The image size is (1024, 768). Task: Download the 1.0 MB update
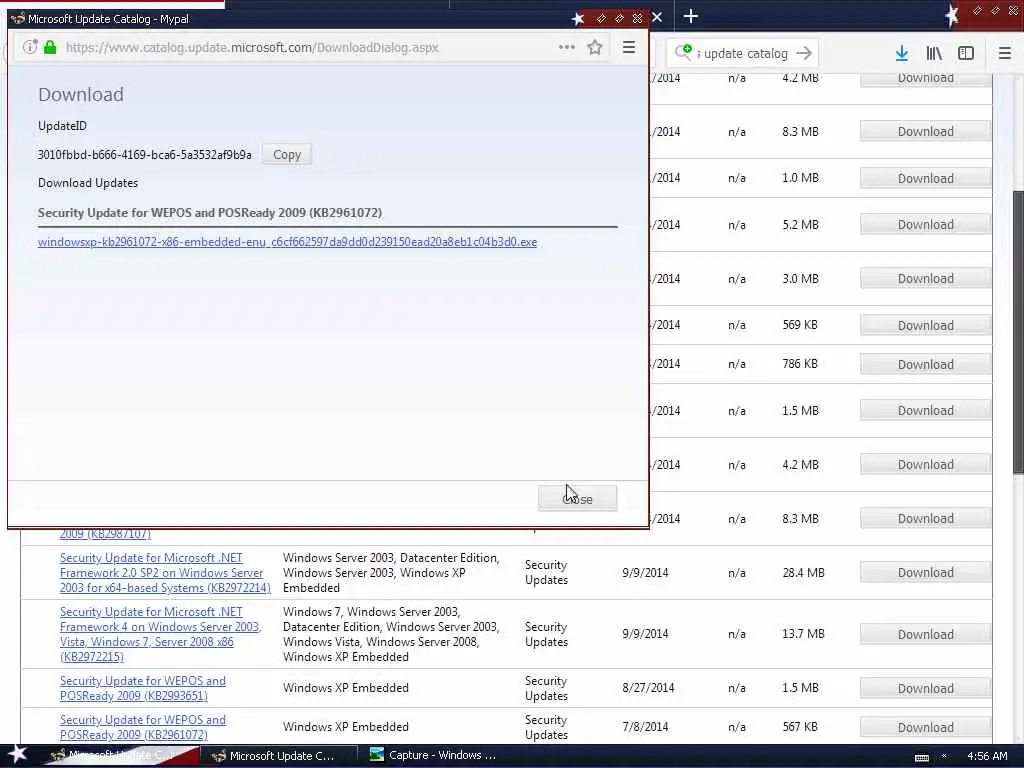tap(925, 178)
